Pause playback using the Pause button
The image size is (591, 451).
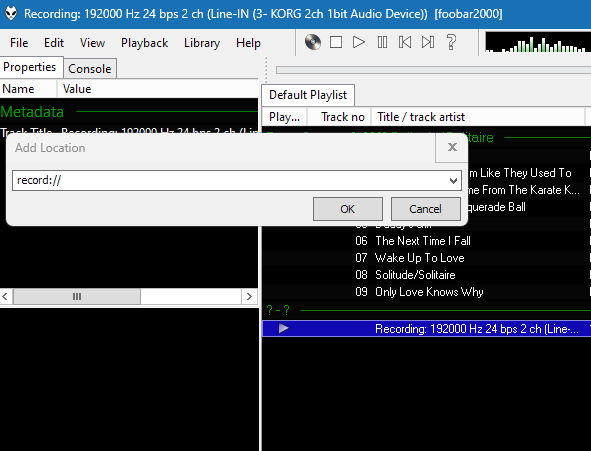coord(382,42)
